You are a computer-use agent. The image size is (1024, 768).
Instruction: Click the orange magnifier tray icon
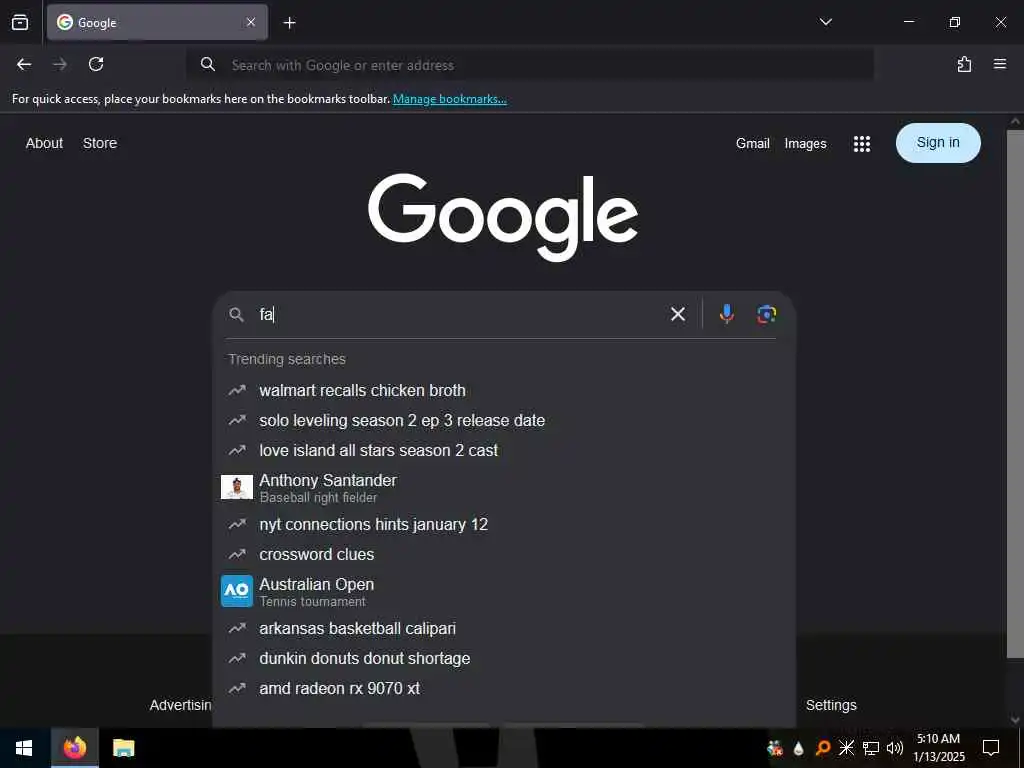click(x=823, y=748)
